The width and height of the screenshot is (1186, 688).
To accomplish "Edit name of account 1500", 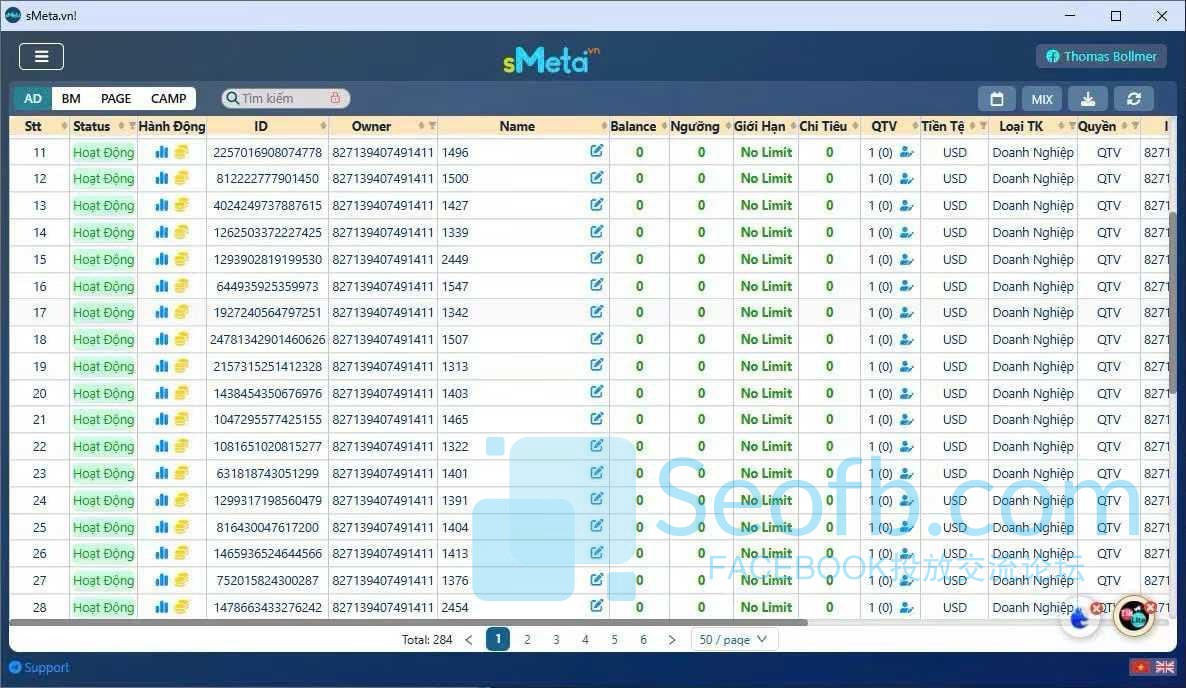I will coord(597,178).
